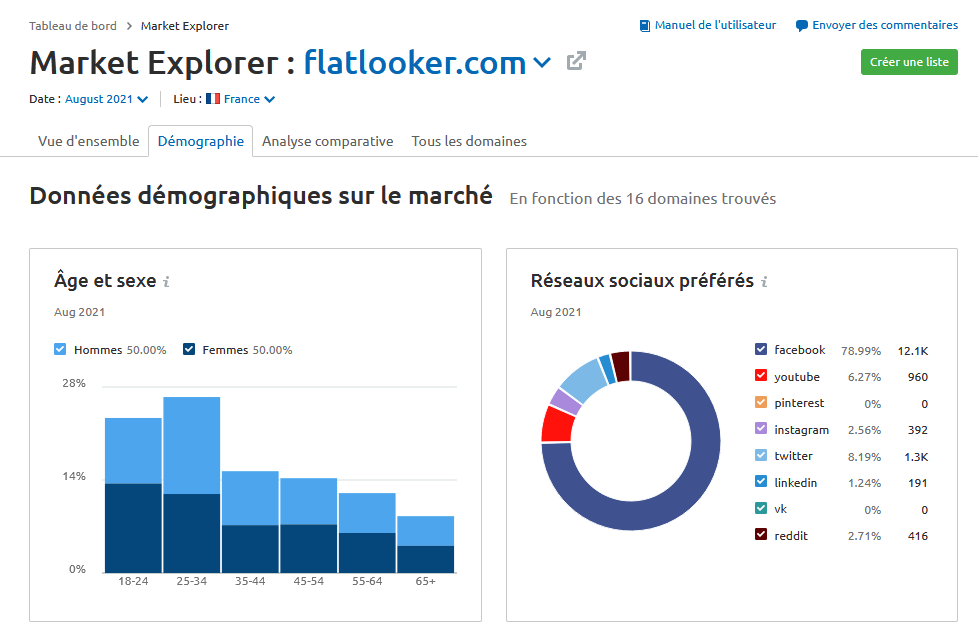Open the Analyse comparative tab

(327, 141)
